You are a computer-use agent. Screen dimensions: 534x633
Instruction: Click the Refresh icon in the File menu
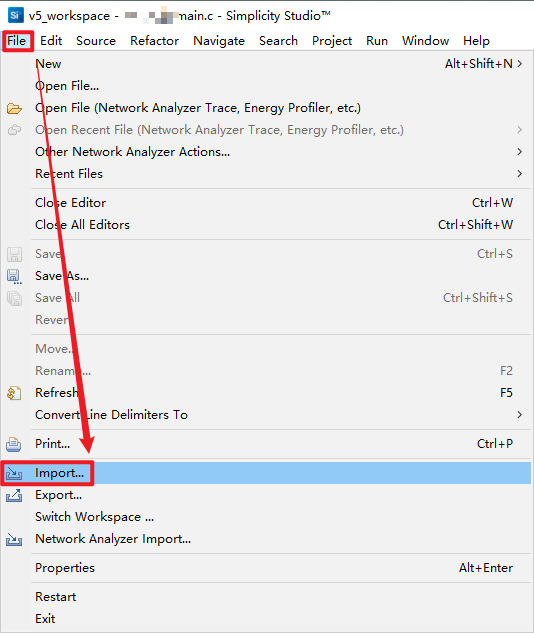pos(14,393)
